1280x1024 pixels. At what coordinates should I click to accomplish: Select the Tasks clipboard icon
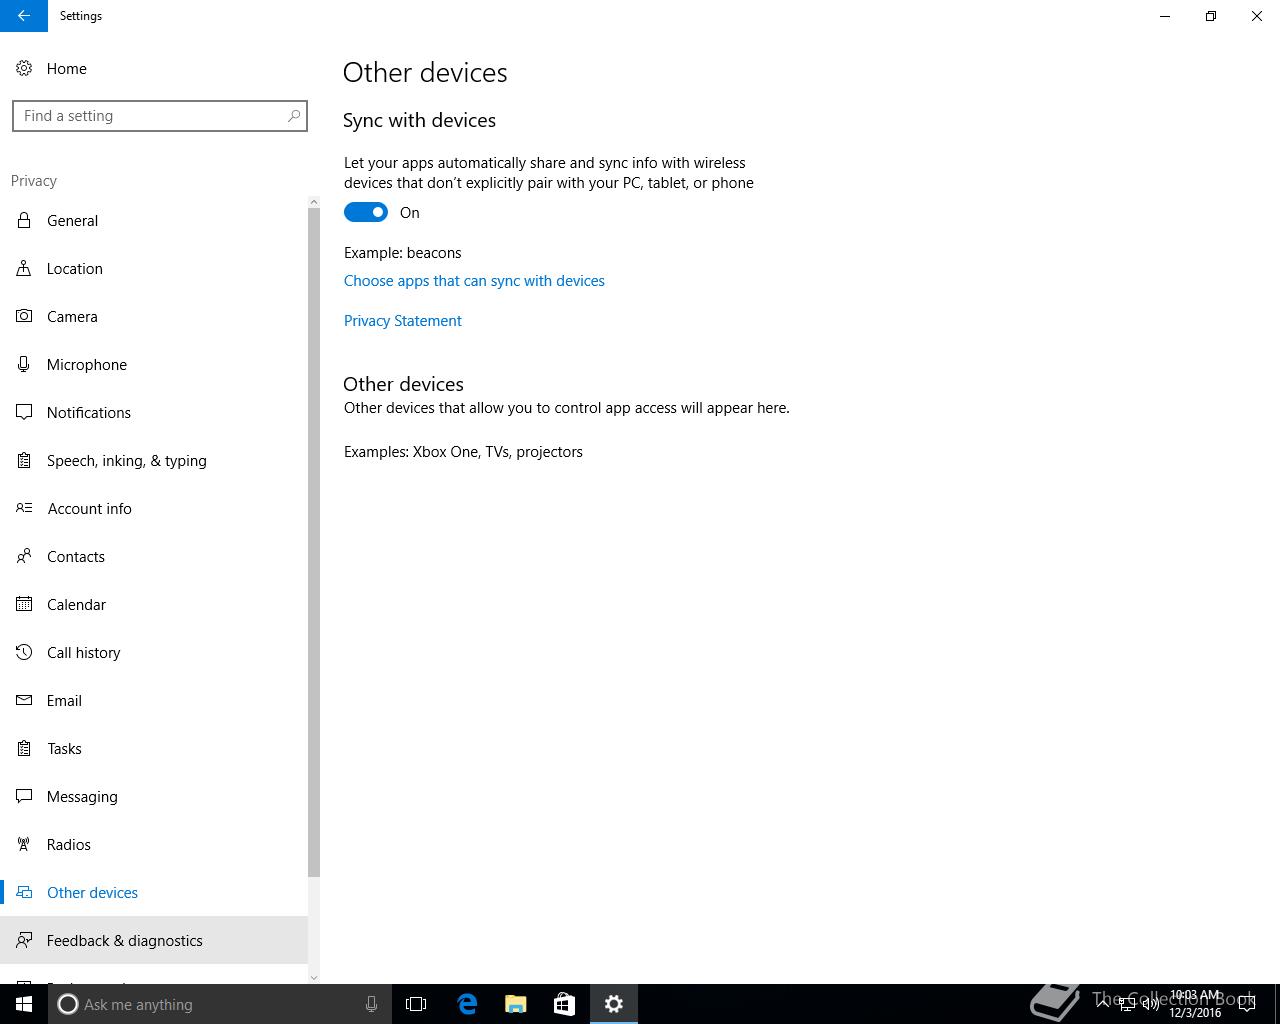24,748
